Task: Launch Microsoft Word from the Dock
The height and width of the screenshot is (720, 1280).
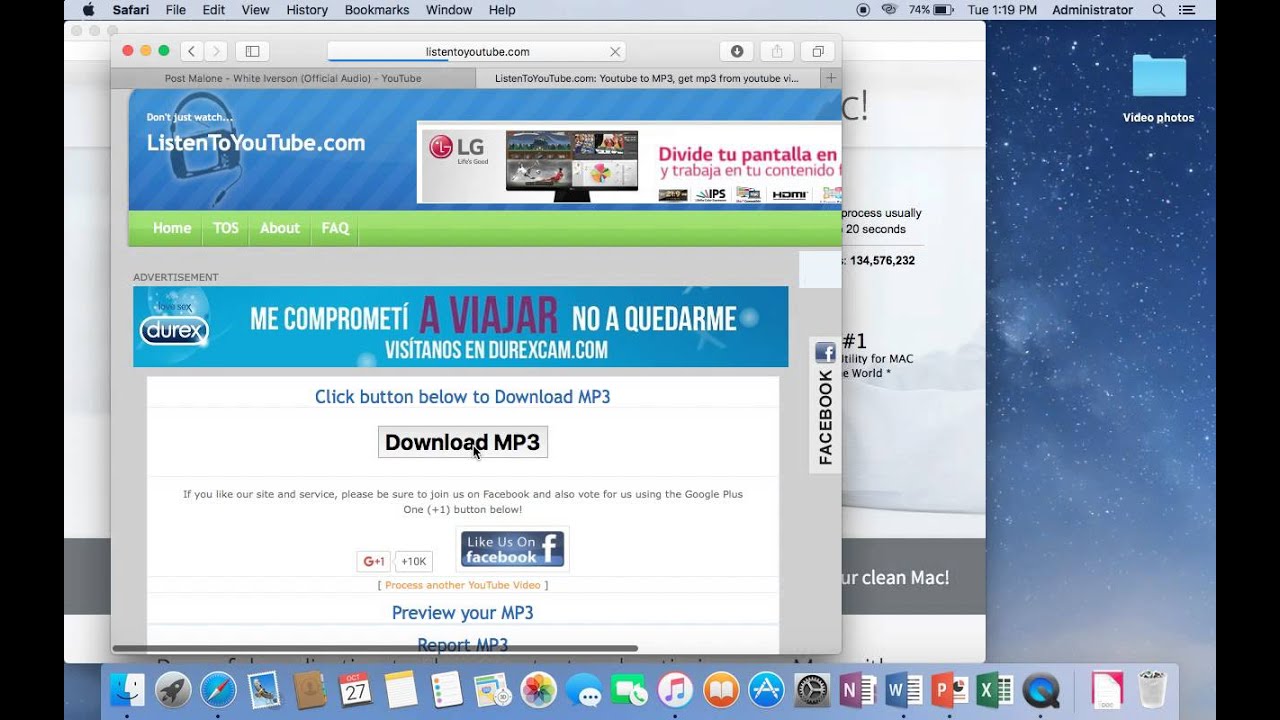Action: (904, 690)
